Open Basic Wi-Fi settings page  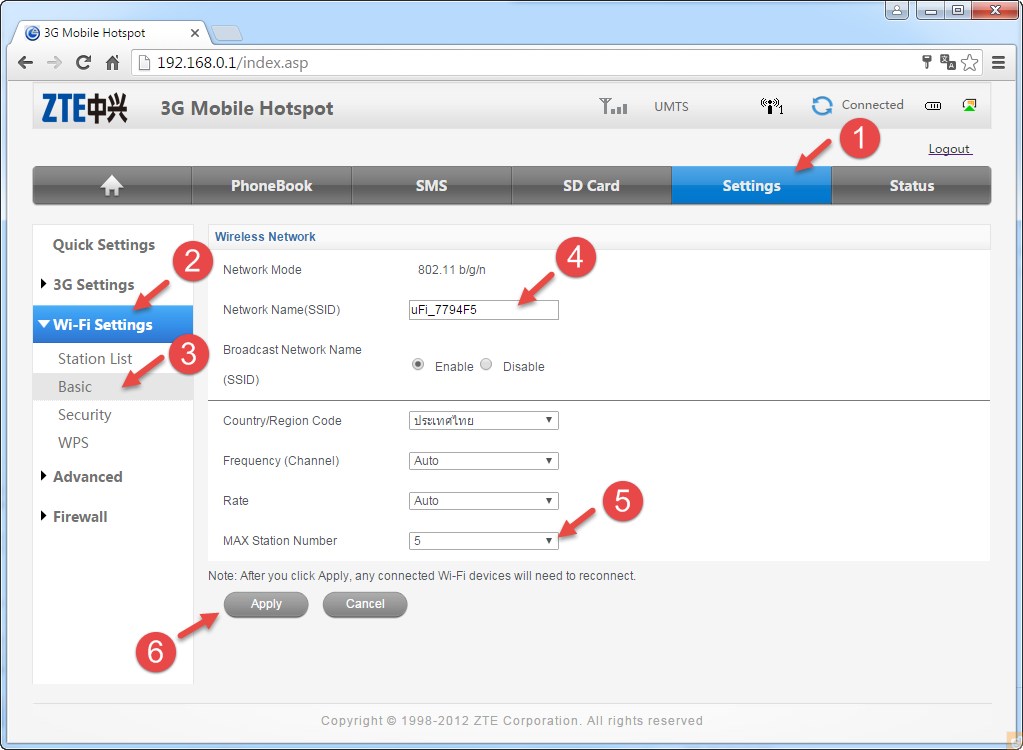[x=113, y=387]
